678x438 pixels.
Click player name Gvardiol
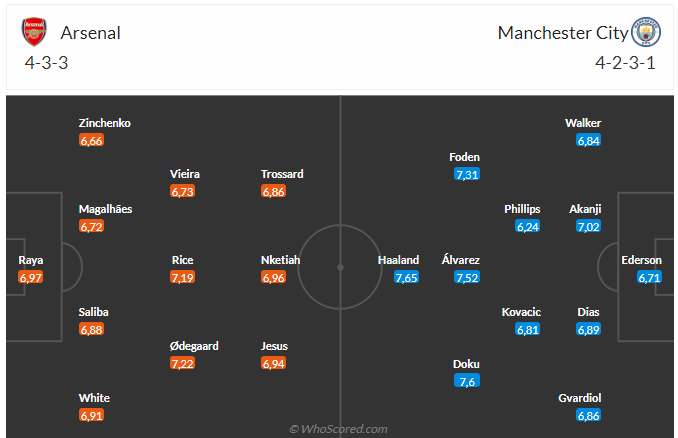(x=579, y=398)
